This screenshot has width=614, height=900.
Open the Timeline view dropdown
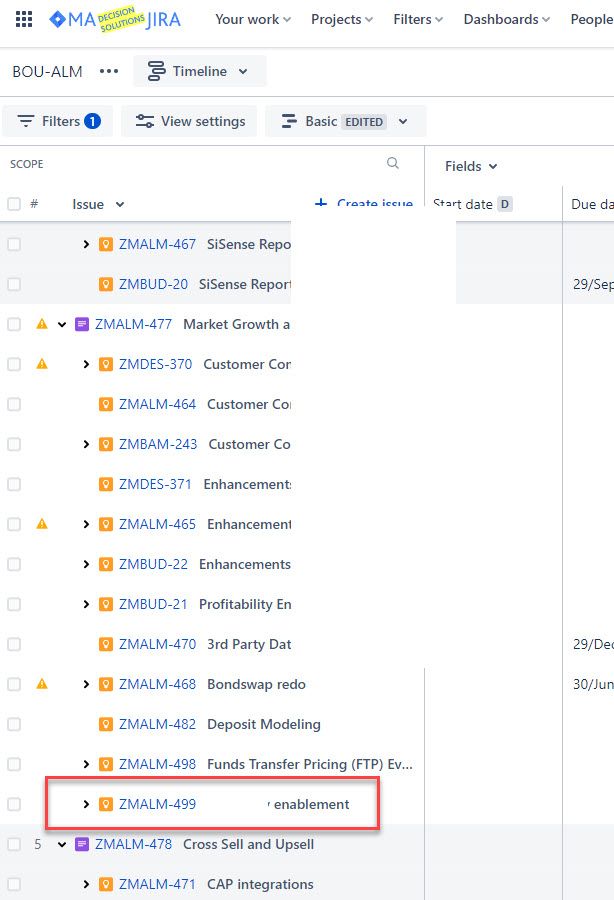199,71
